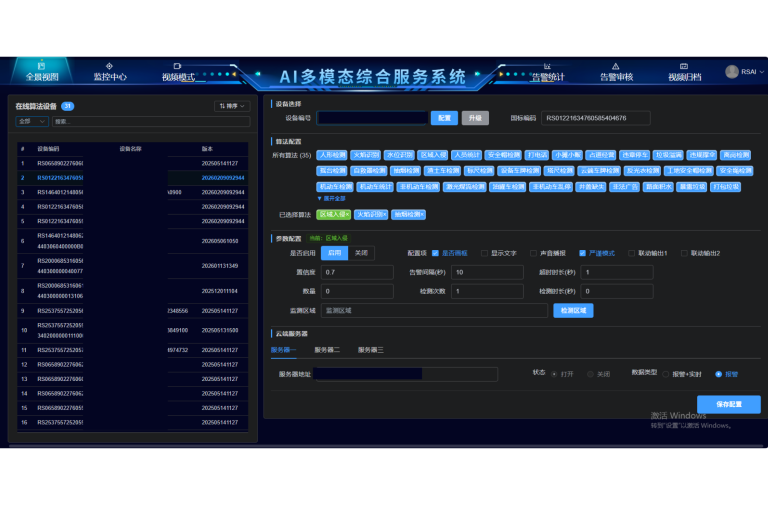Open the RSAI account dropdown arrow
This screenshot has width=768, height=512.
click(762, 72)
